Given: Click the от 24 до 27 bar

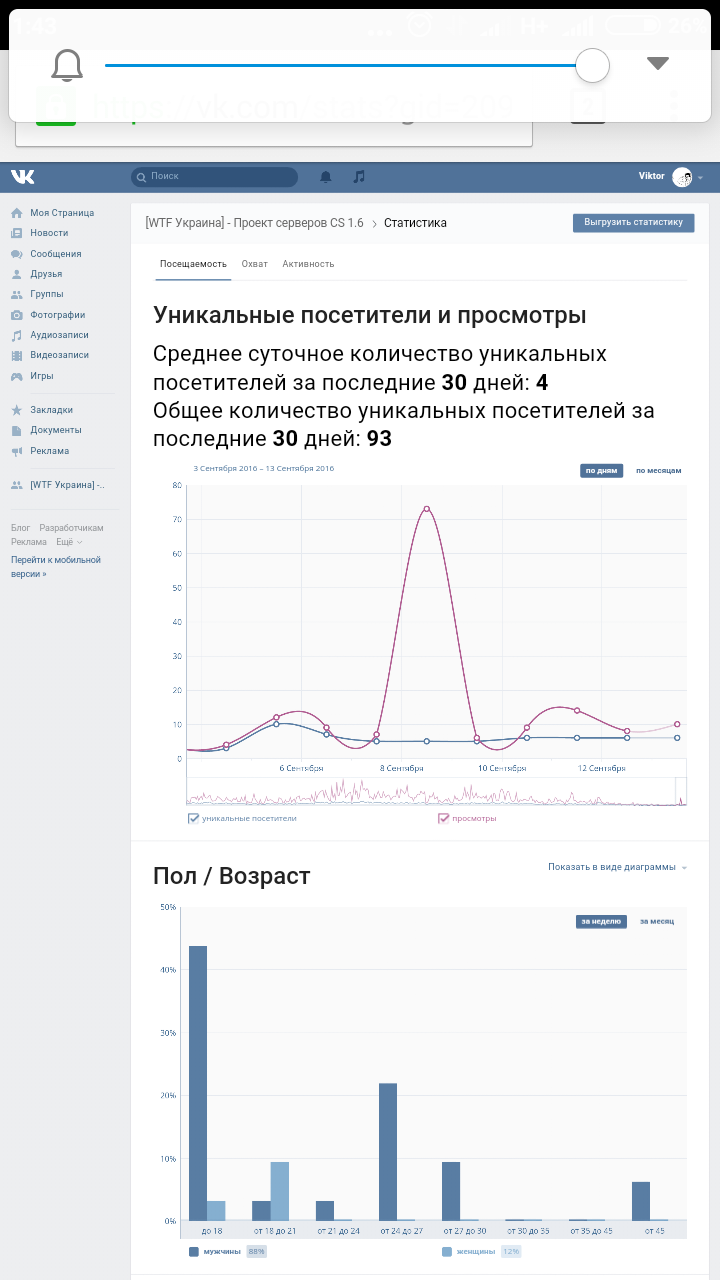Looking at the screenshot, I should pos(388,1152).
